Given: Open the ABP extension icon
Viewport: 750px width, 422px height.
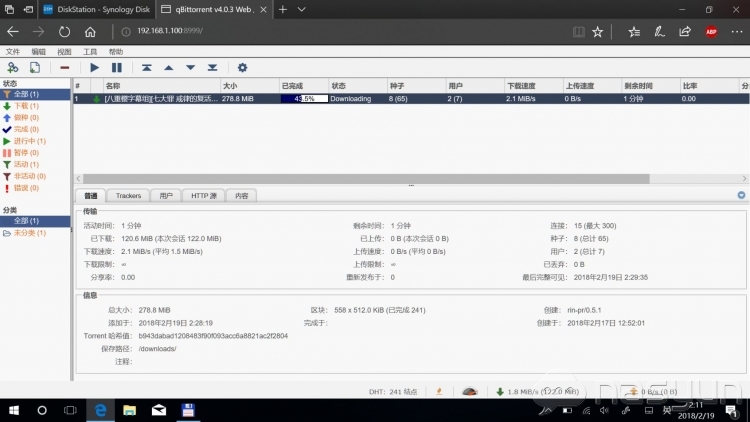Looking at the screenshot, I should [x=711, y=32].
